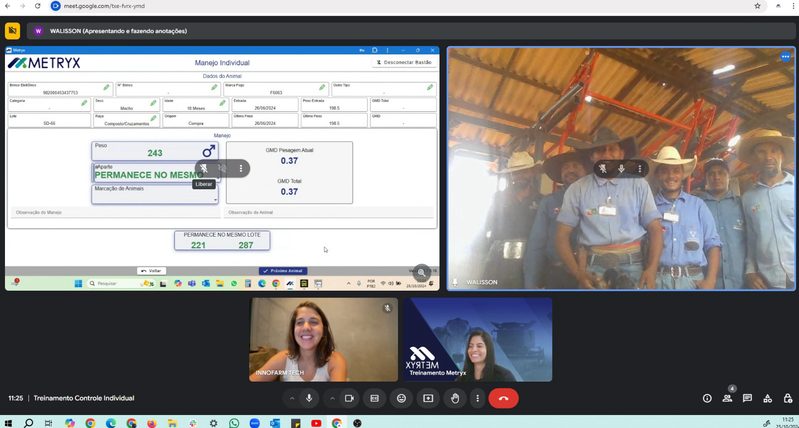Image resolution: width=799 pixels, height=428 pixels.
Task: Click the Metryx logo
Action: pyautogui.click(x=44, y=63)
